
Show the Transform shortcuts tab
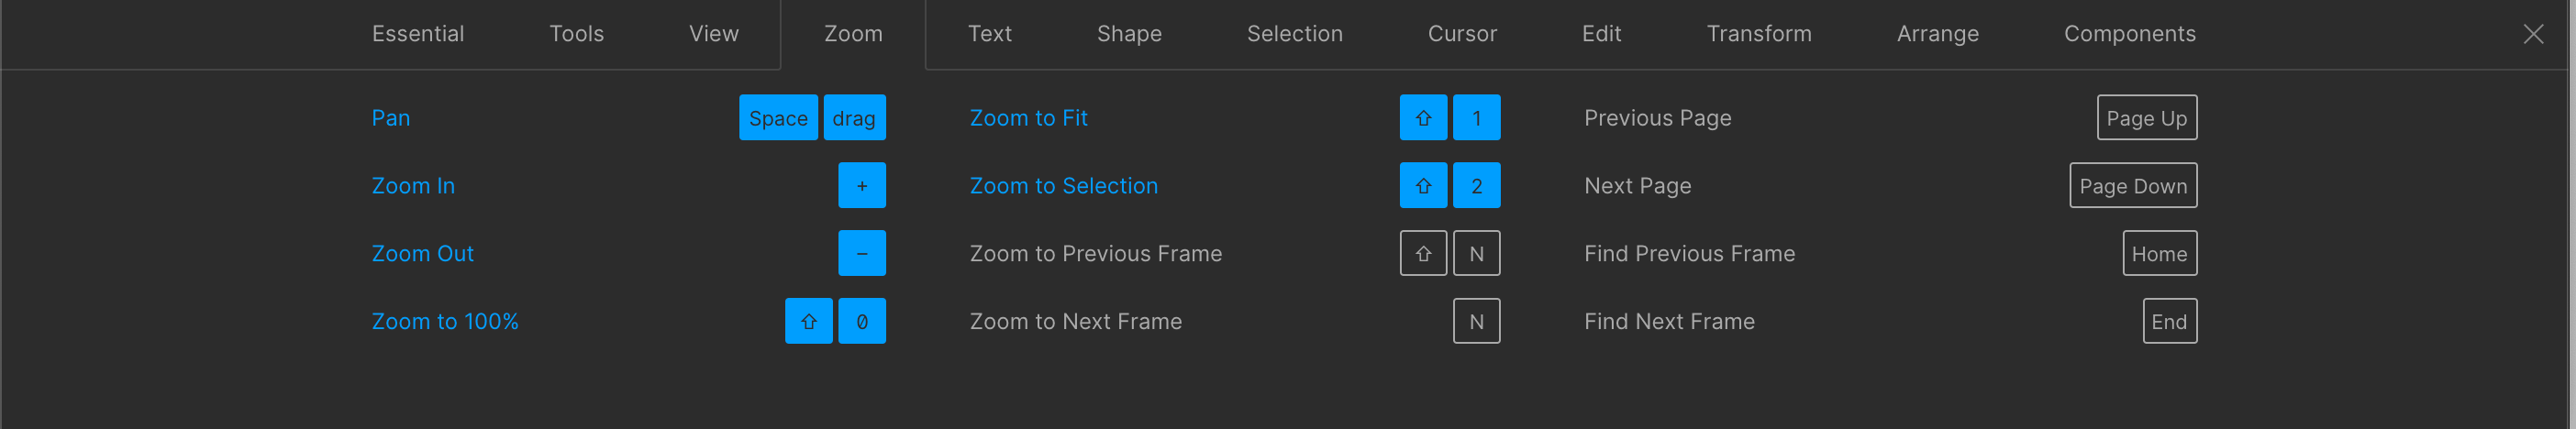[x=1758, y=34]
